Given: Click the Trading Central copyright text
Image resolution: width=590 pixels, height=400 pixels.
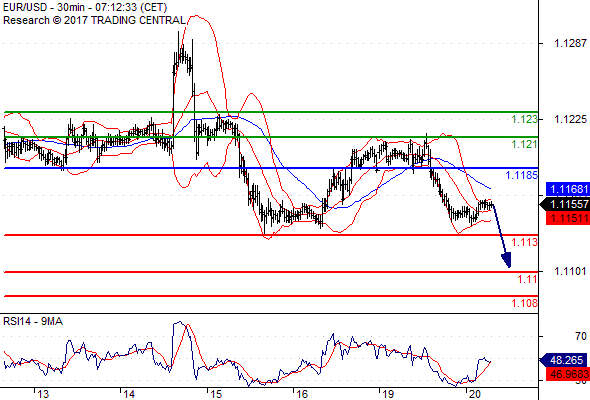Looking at the screenshot, I should tap(94, 20).
